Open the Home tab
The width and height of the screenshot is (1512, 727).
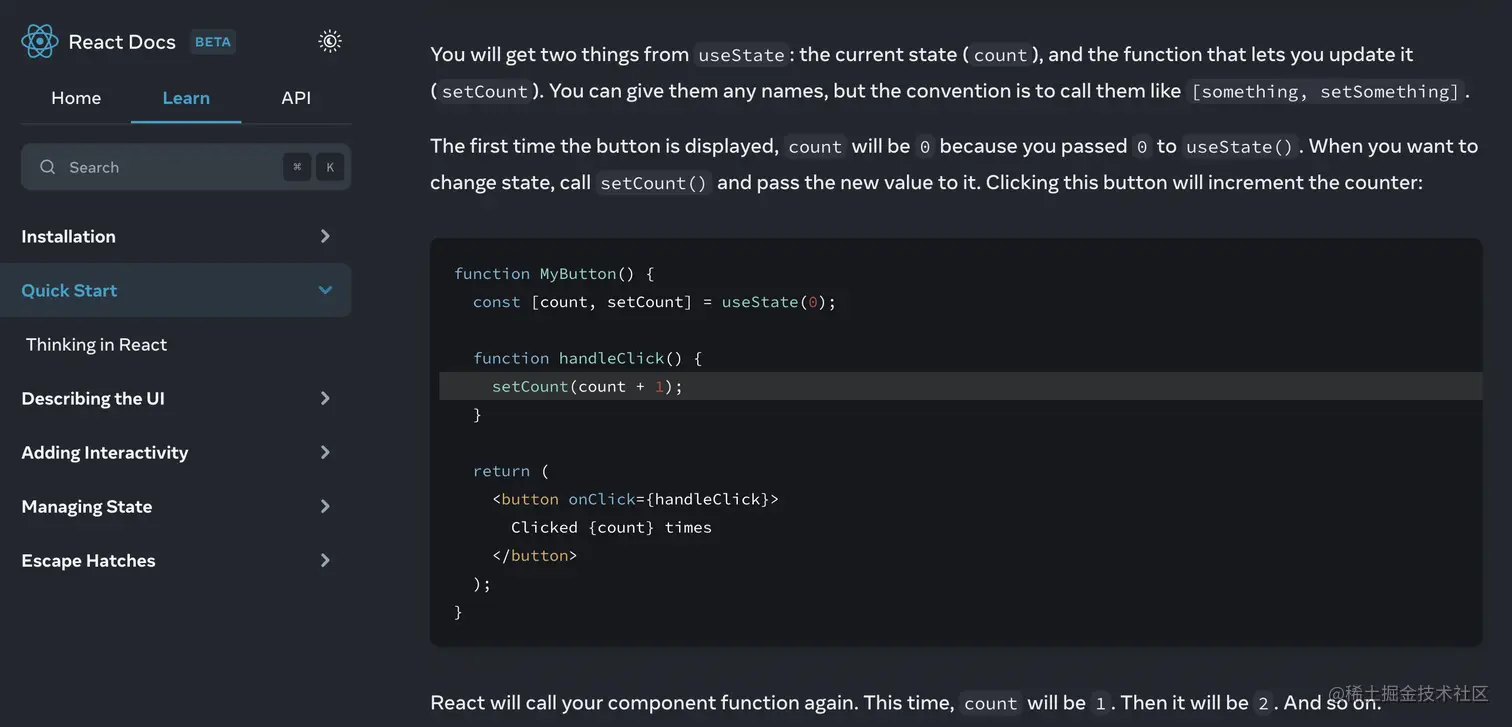[76, 98]
